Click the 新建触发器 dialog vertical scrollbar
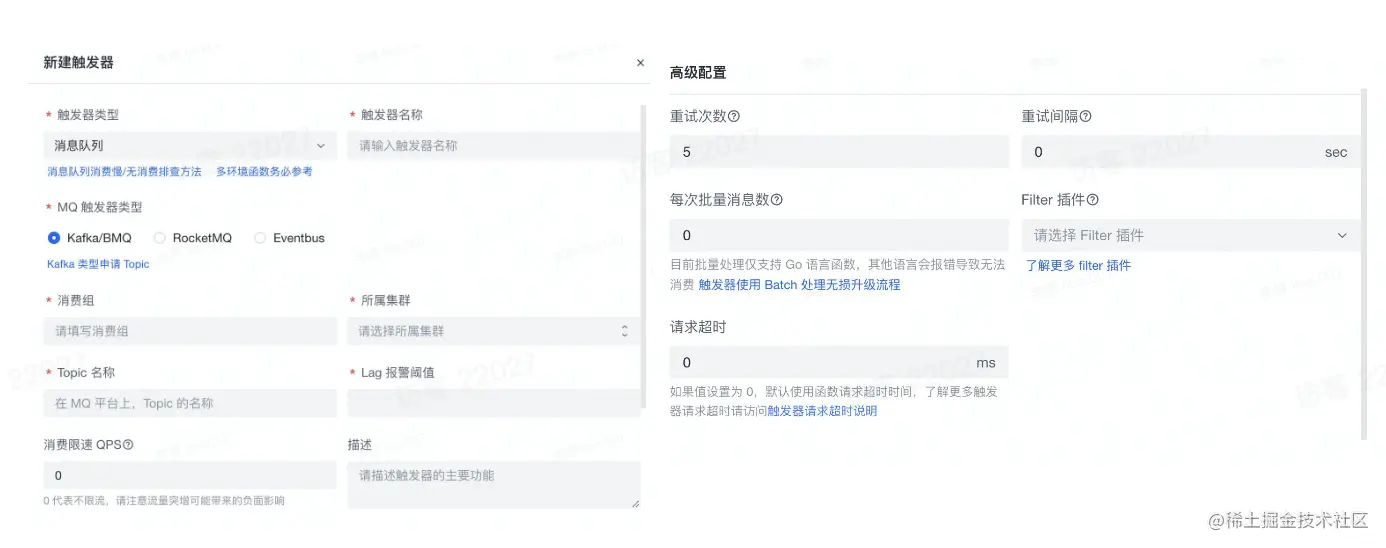This screenshot has height=548, width=1386. [x=643, y=255]
